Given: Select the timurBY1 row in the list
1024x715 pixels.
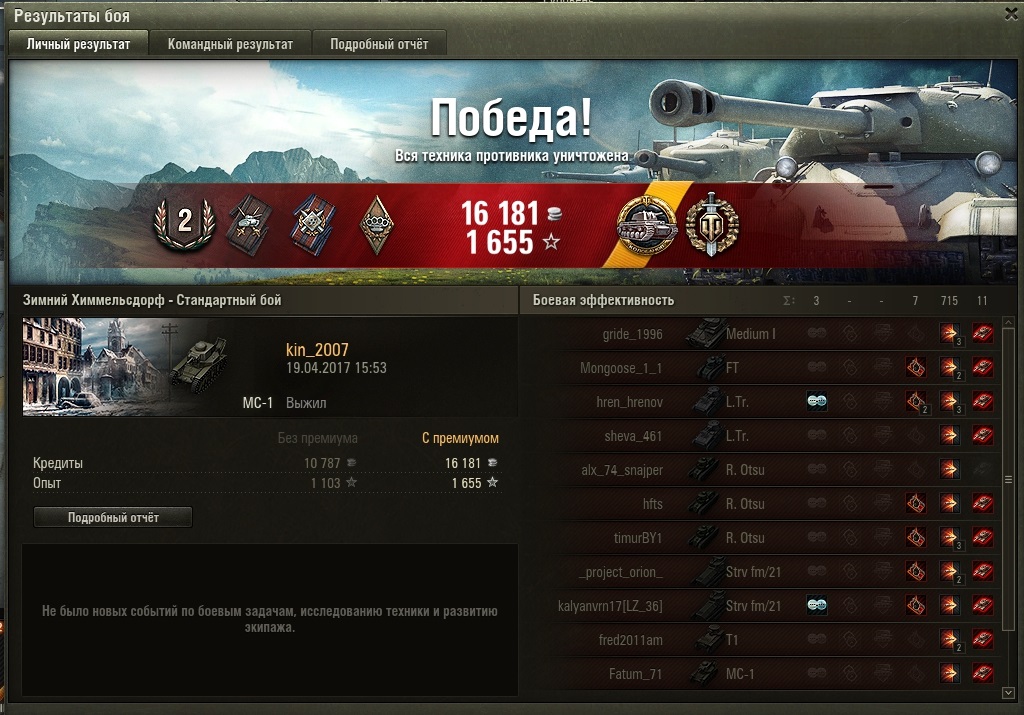Looking at the screenshot, I should point(769,538).
